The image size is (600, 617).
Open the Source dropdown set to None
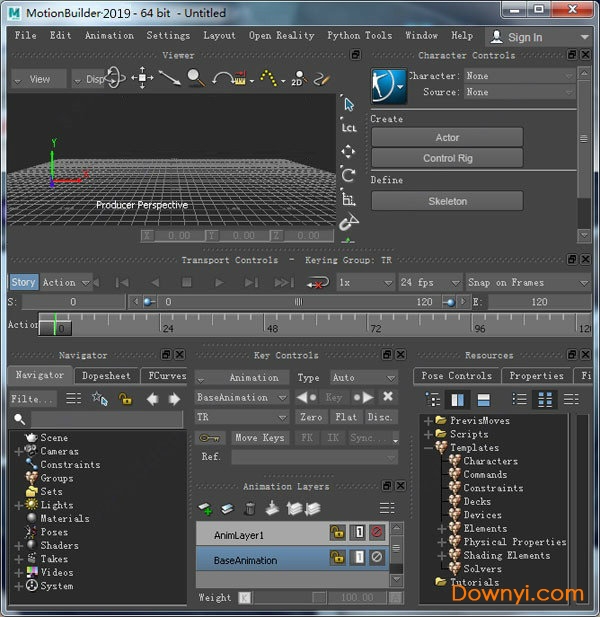[519, 92]
